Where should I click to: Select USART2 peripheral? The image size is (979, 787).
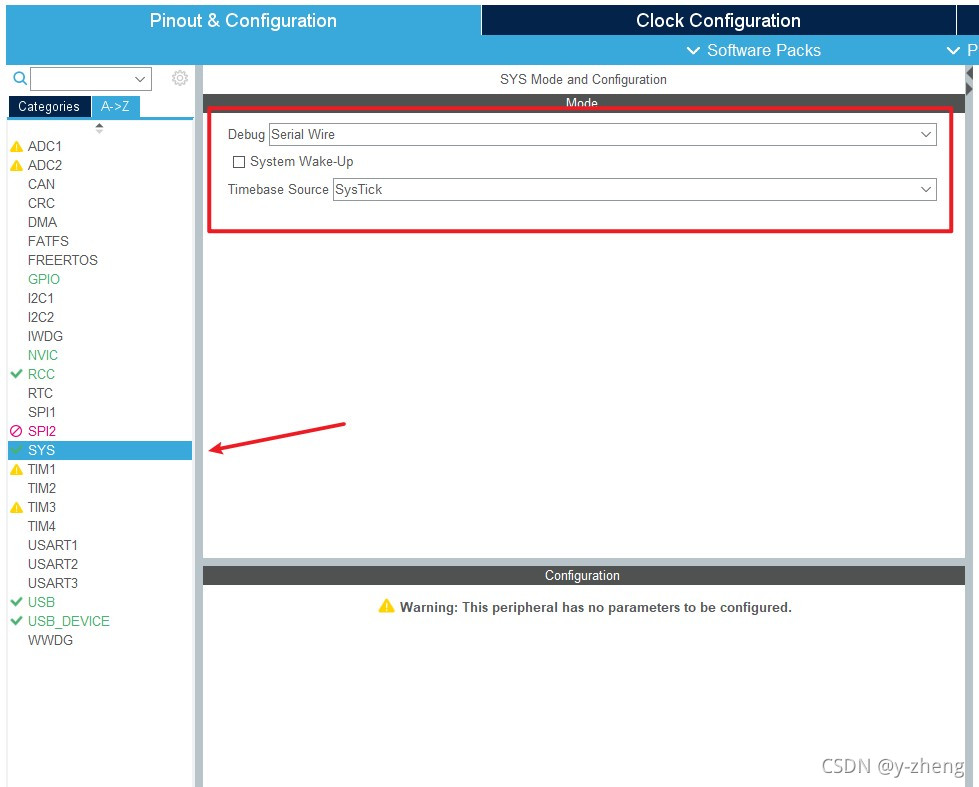[52, 564]
